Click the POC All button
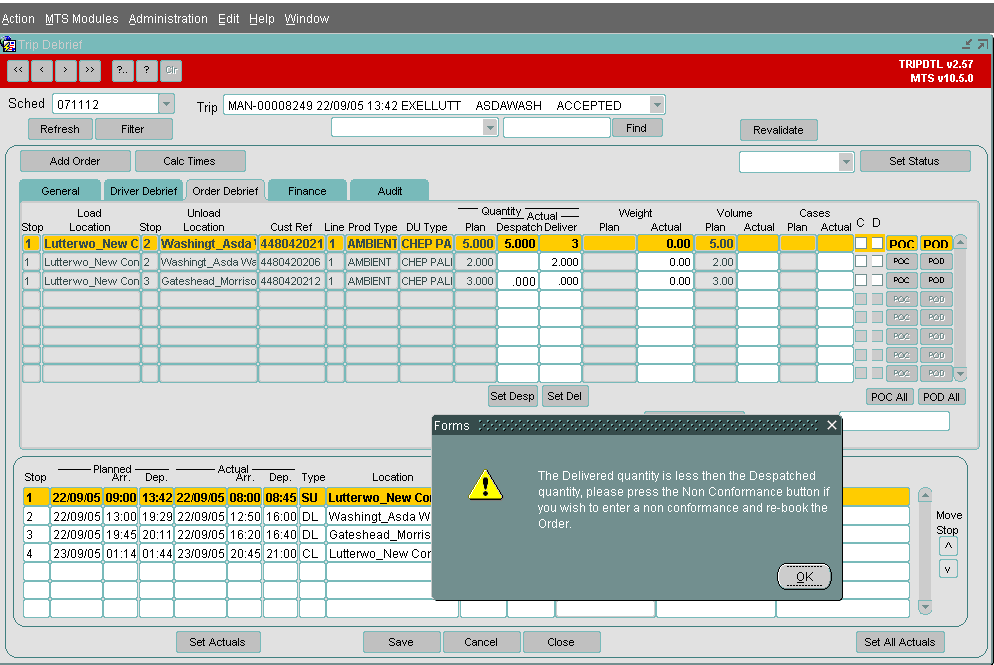The image size is (994, 665). pyautogui.click(x=889, y=397)
